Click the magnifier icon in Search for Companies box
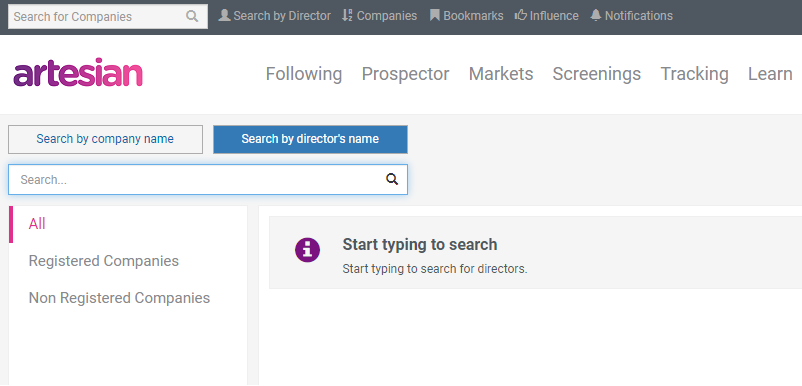Screen dimensions: 802x386 (192, 16)
